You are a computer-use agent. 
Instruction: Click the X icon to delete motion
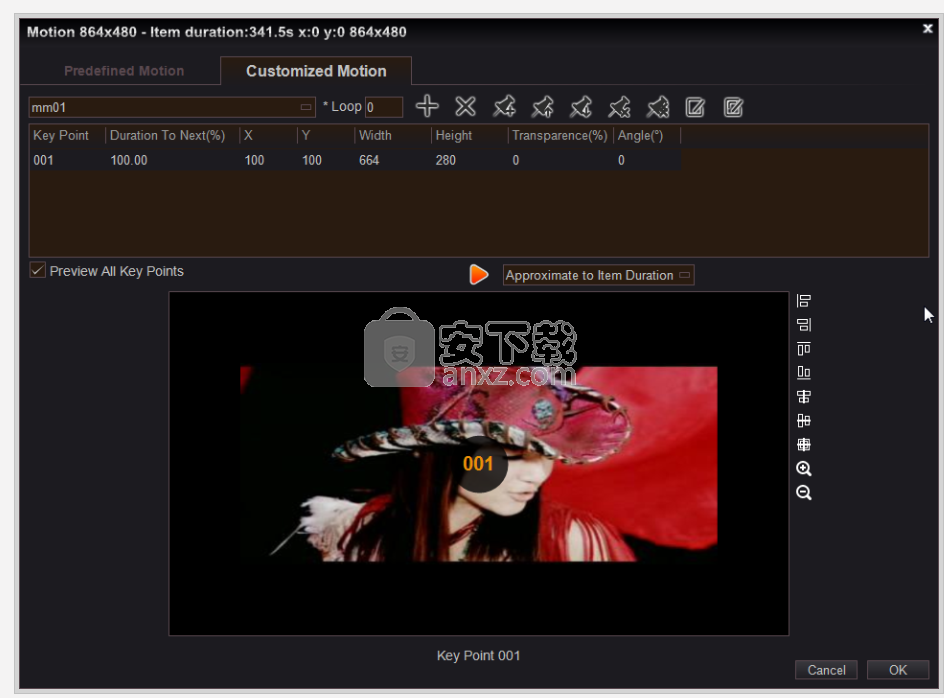click(465, 107)
